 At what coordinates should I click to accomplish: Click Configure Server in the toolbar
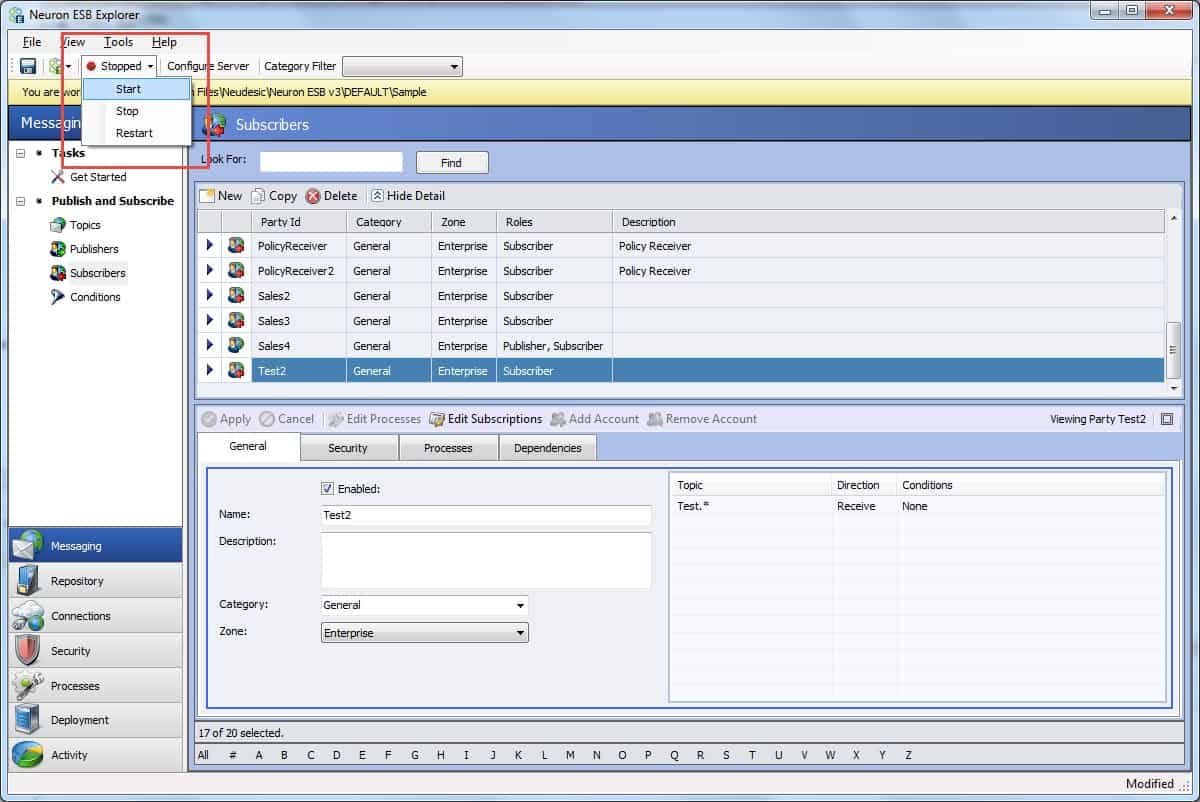208,66
